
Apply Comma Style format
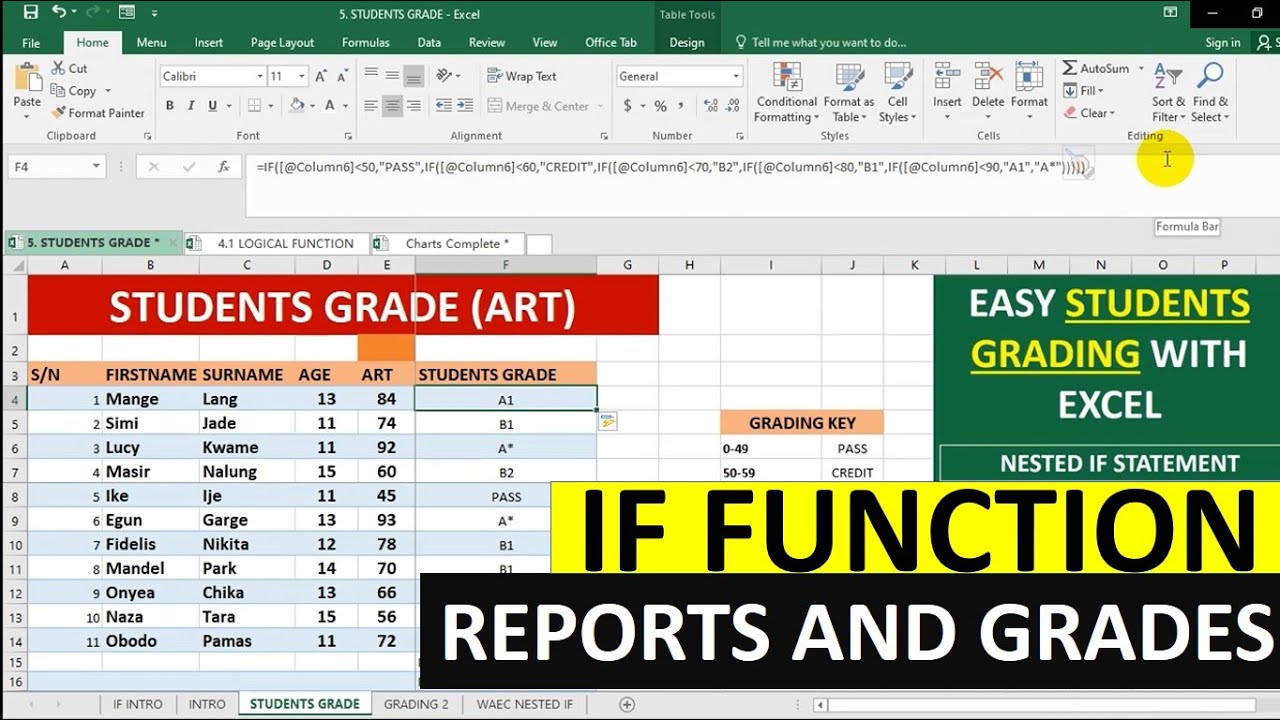click(x=680, y=106)
